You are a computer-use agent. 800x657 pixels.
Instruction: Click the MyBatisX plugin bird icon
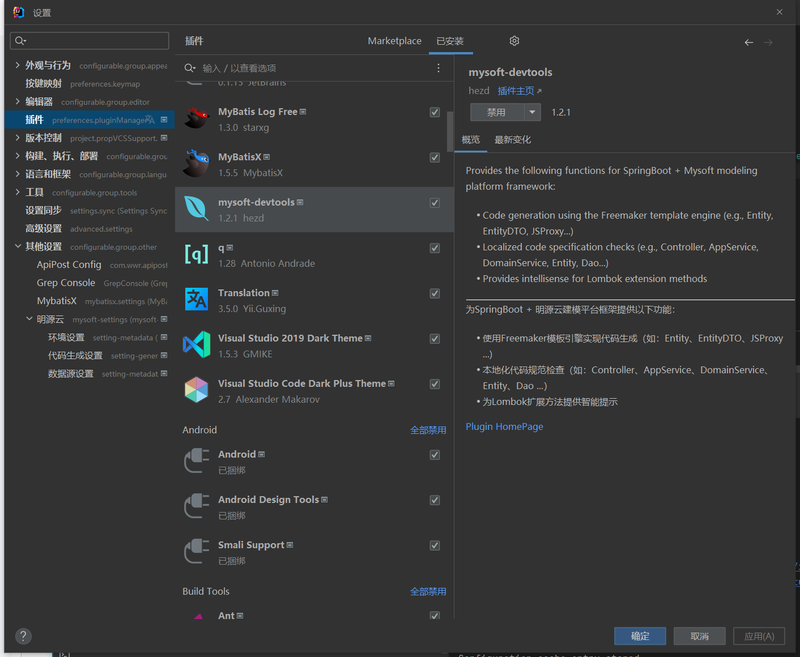[196, 163]
